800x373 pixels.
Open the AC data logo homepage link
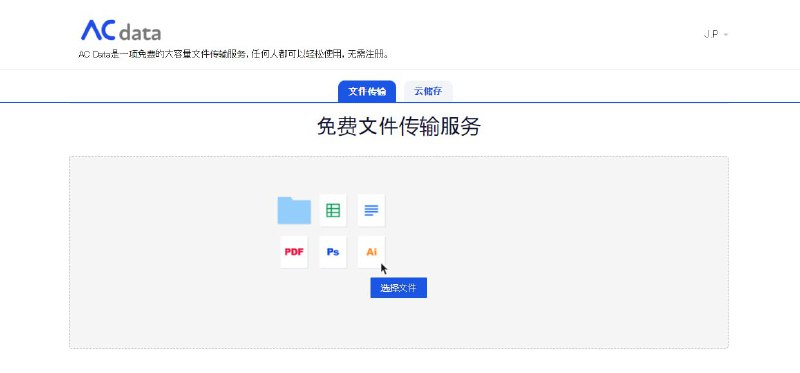(x=121, y=31)
